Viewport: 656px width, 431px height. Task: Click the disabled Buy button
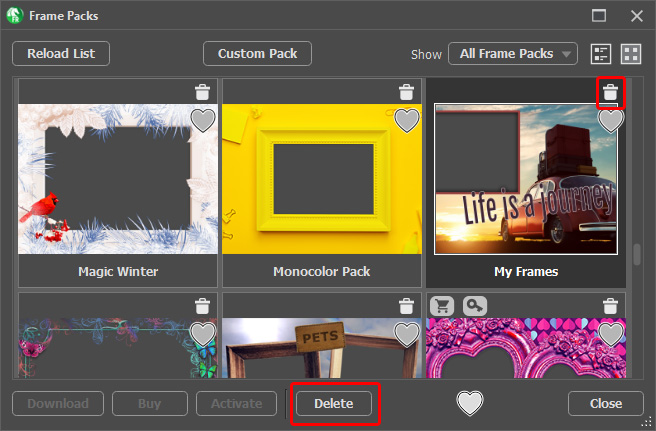tap(150, 403)
